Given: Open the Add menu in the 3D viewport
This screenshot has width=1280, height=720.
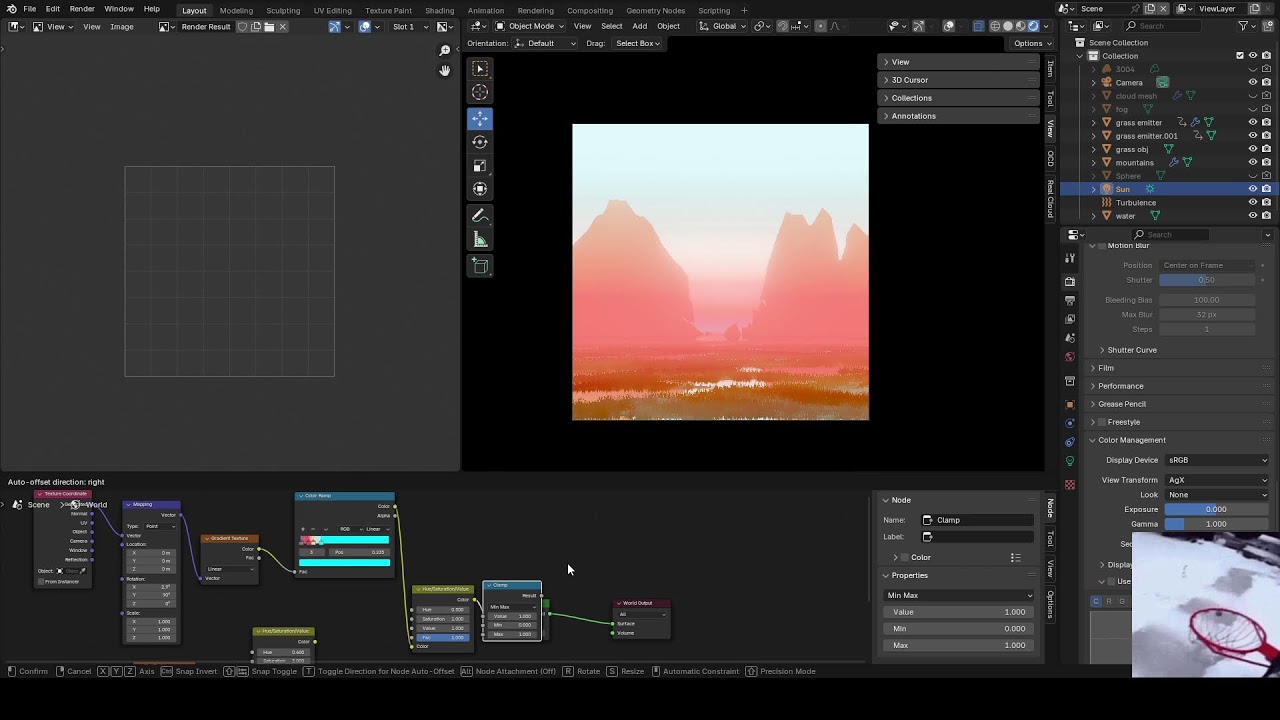Looking at the screenshot, I should point(639,26).
